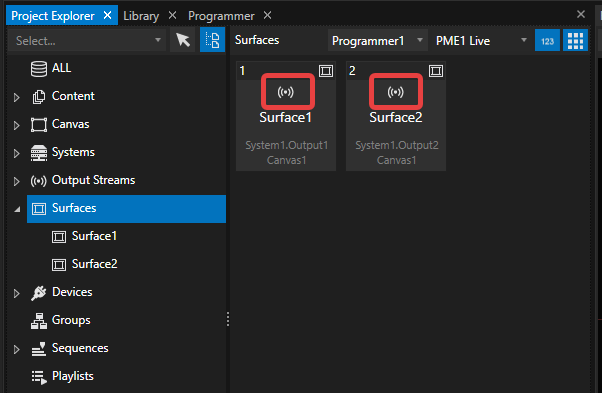Expand the Content tree node

tap(17, 97)
